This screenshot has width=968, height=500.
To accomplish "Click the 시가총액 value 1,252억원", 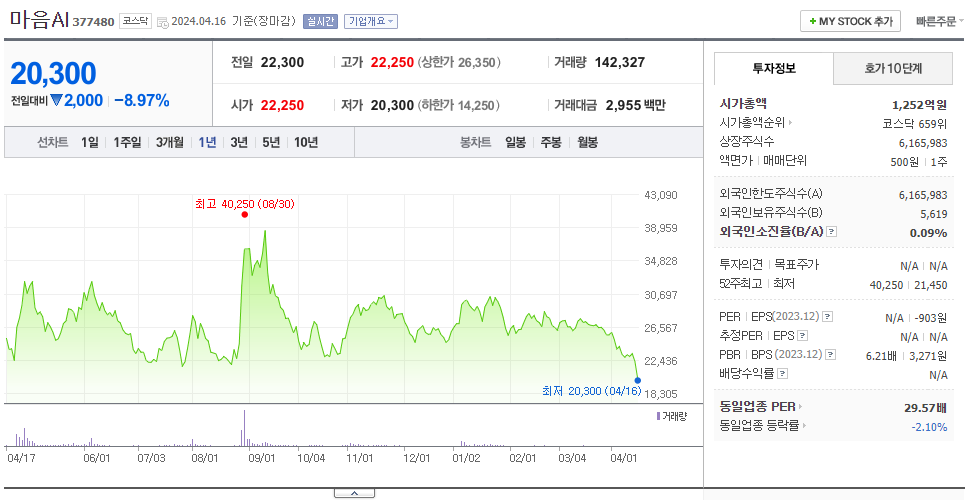I will pos(919,104).
